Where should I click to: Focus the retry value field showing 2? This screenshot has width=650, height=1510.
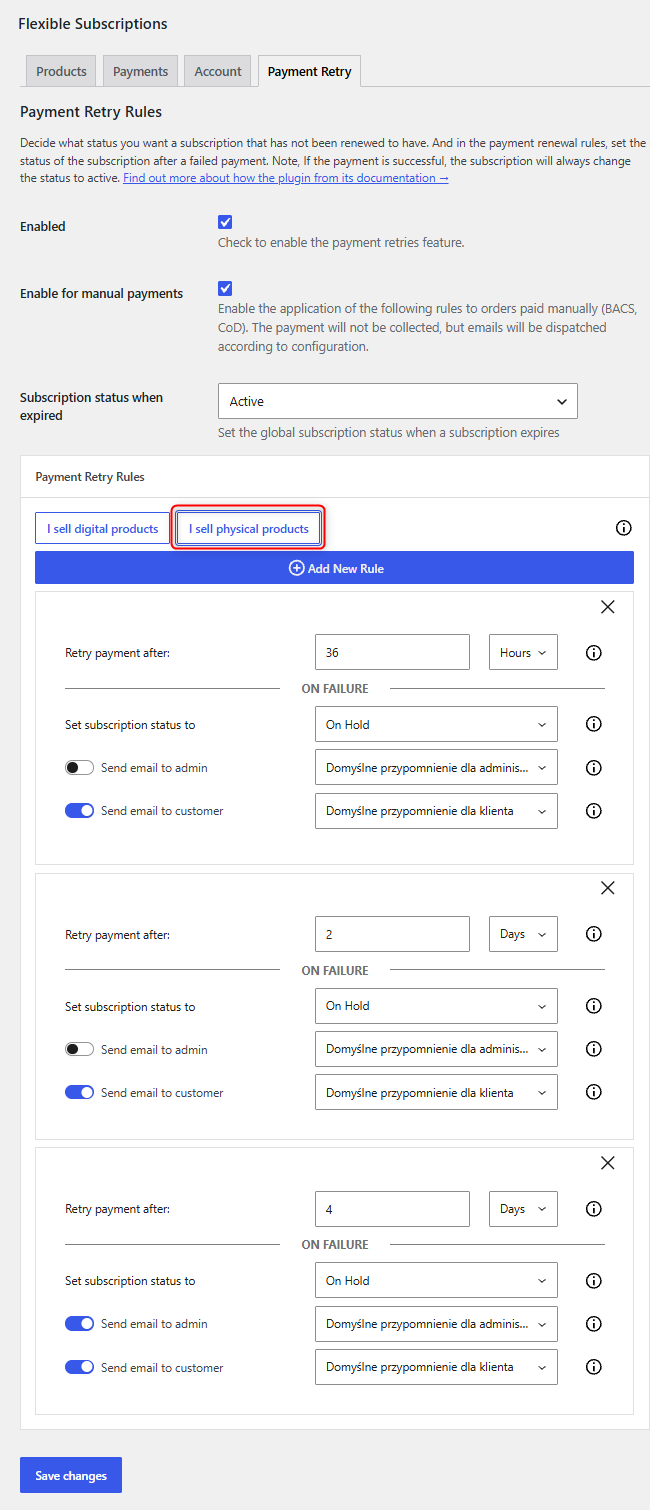pos(392,934)
